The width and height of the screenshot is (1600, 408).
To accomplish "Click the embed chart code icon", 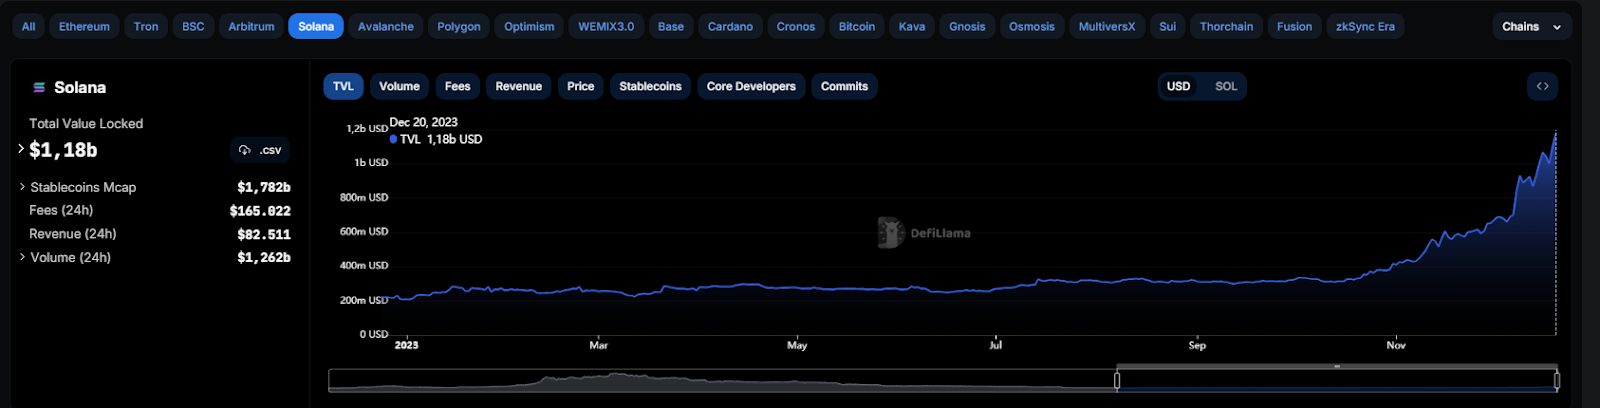I will click(x=1542, y=86).
